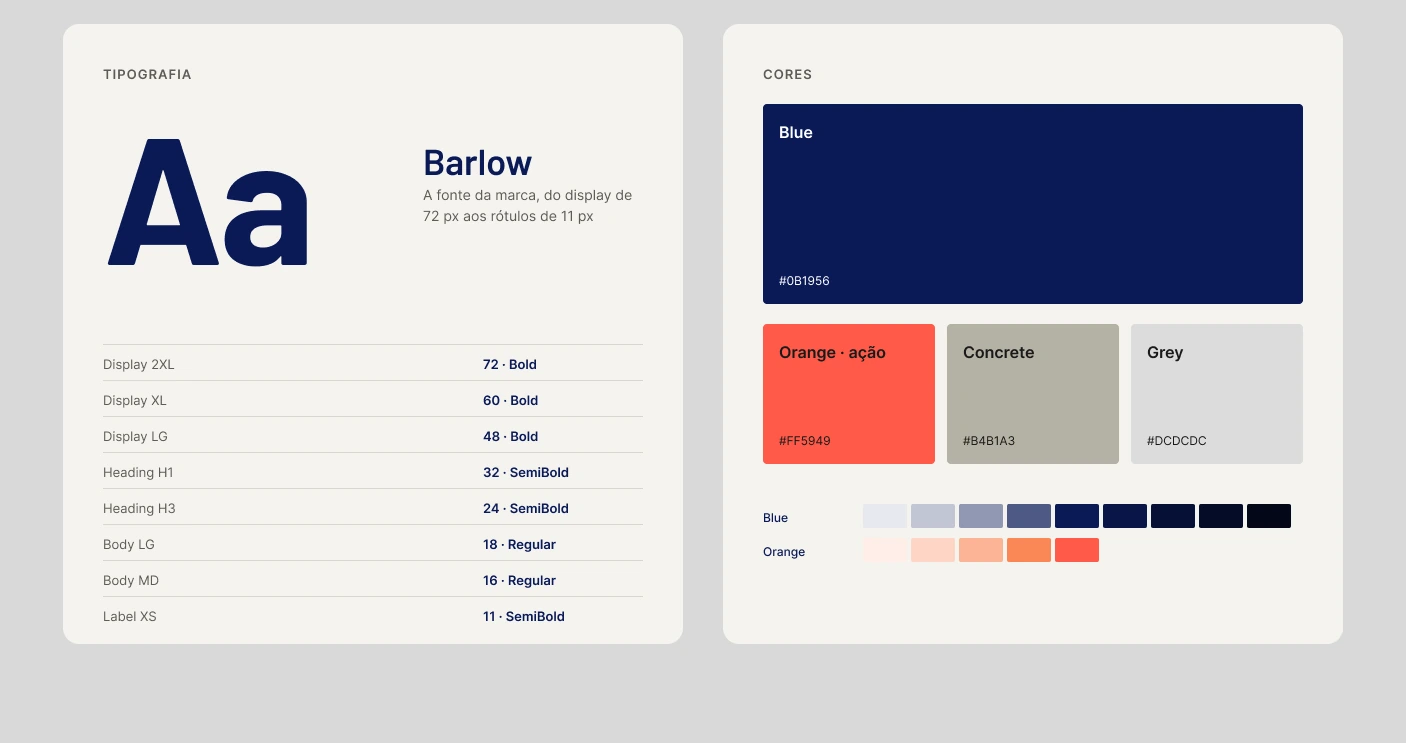Click the hex code #B4B1A3

click(x=989, y=441)
